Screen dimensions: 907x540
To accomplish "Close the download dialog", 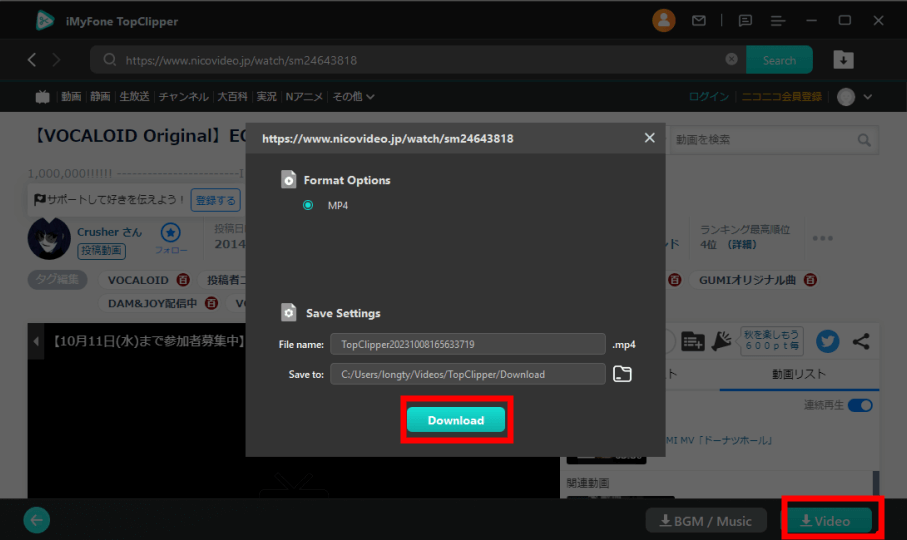I will click(x=650, y=138).
